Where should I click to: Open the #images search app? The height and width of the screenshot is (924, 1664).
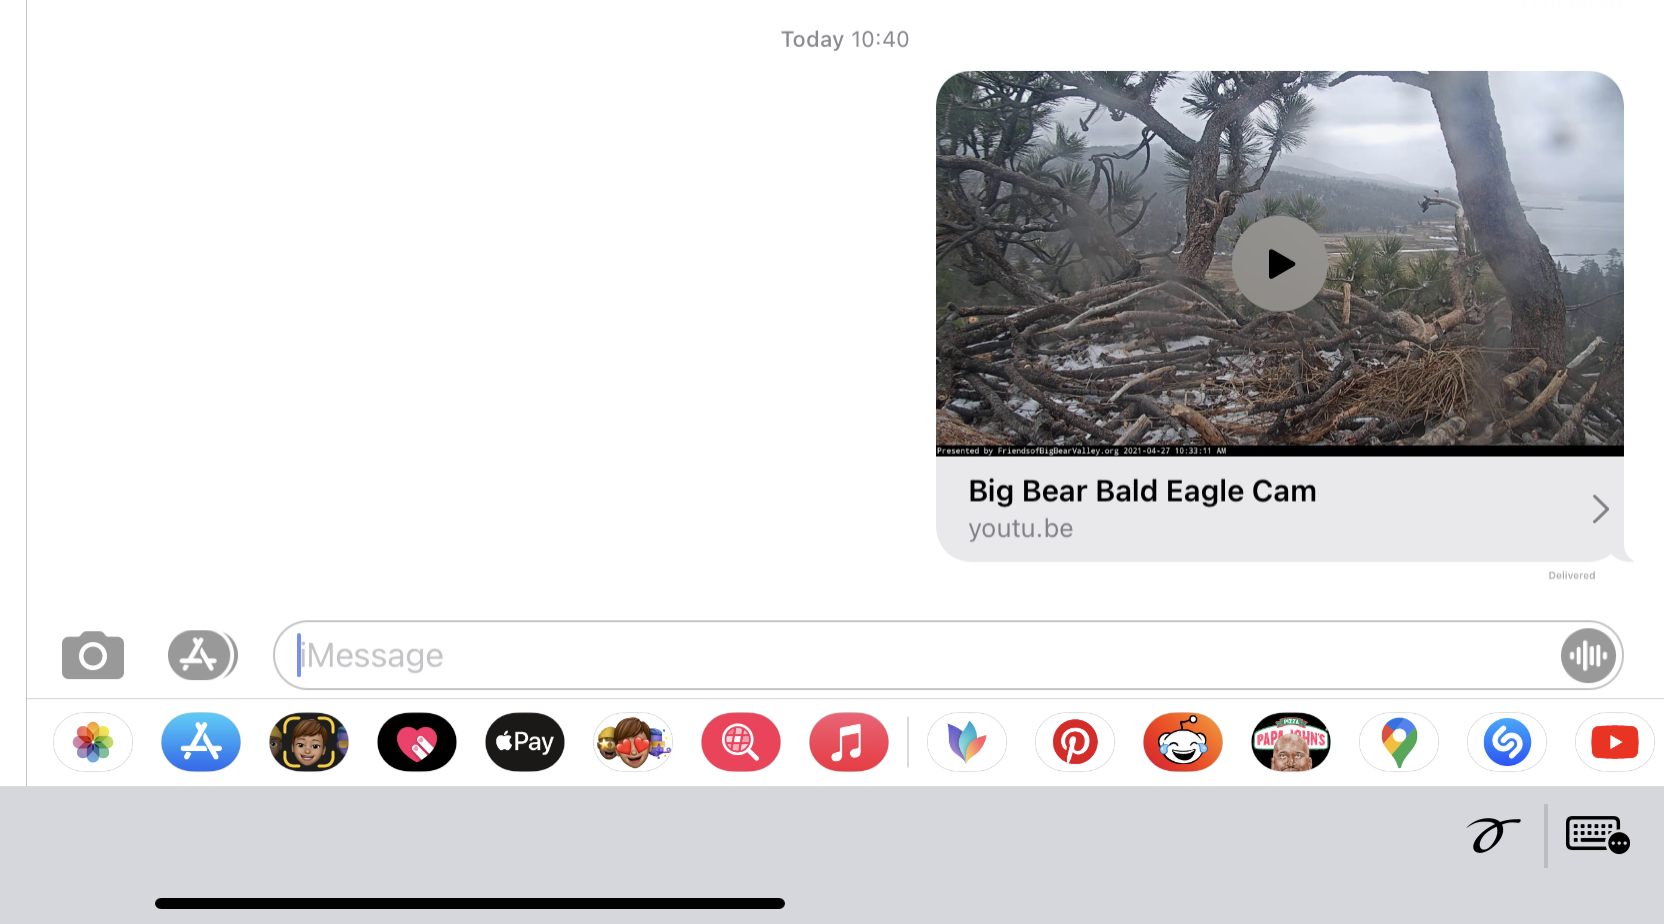click(x=741, y=742)
